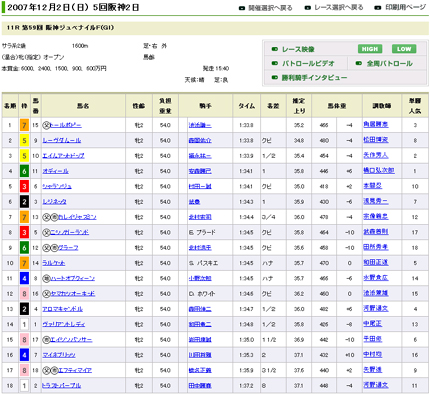Click the jockey name S.パスキエ
The height and width of the screenshot is (395, 430).
point(204,263)
